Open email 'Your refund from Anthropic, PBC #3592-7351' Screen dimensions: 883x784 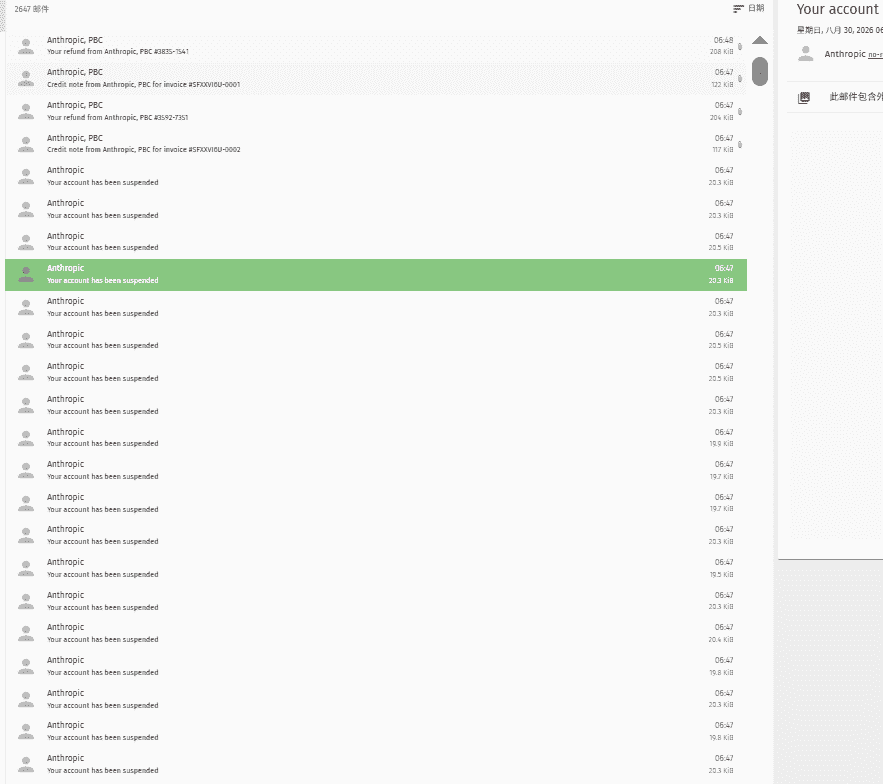pyautogui.click(x=376, y=111)
